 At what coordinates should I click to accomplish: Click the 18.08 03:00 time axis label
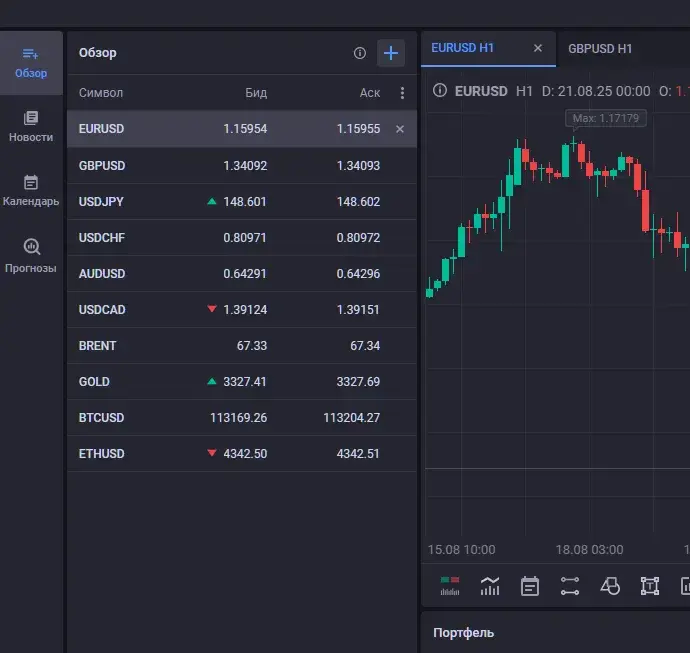589,550
